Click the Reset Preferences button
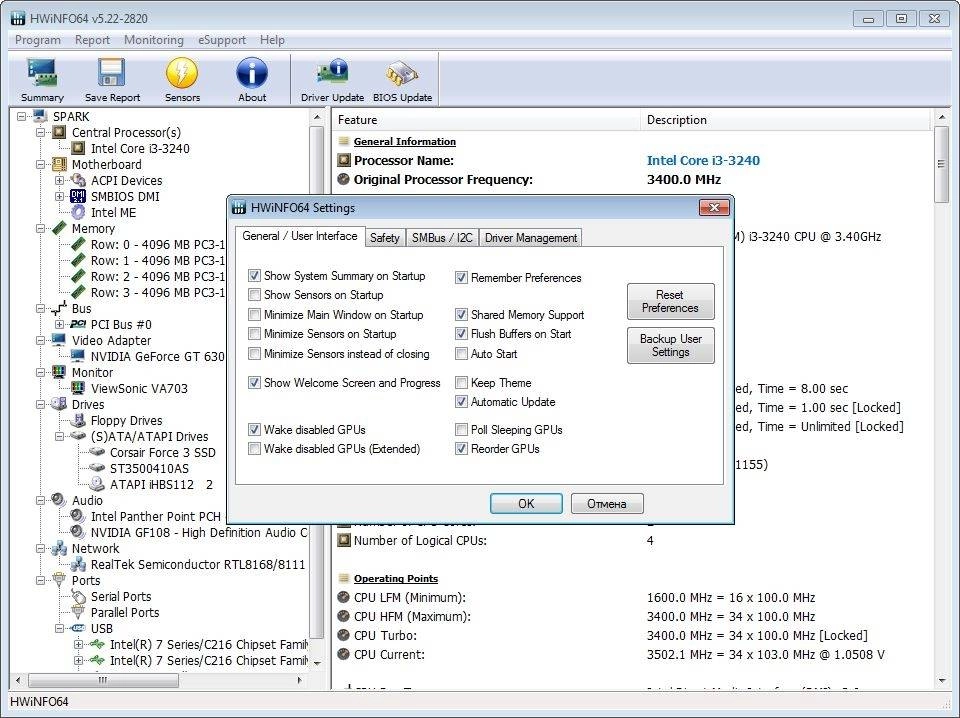Image resolution: width=960 pixels, height=718 pixels. 670,301
